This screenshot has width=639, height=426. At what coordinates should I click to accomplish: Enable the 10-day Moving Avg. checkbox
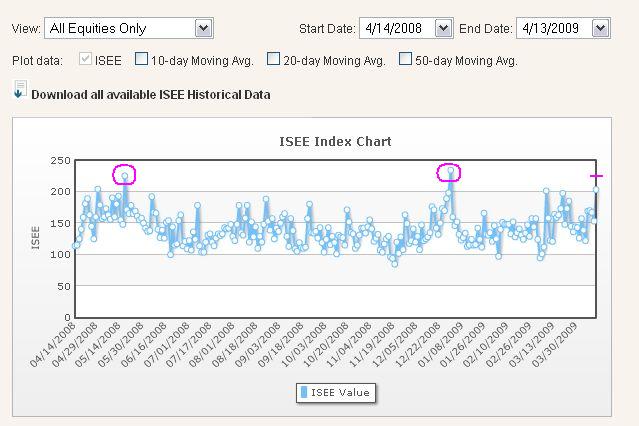(x=141, y=60)
